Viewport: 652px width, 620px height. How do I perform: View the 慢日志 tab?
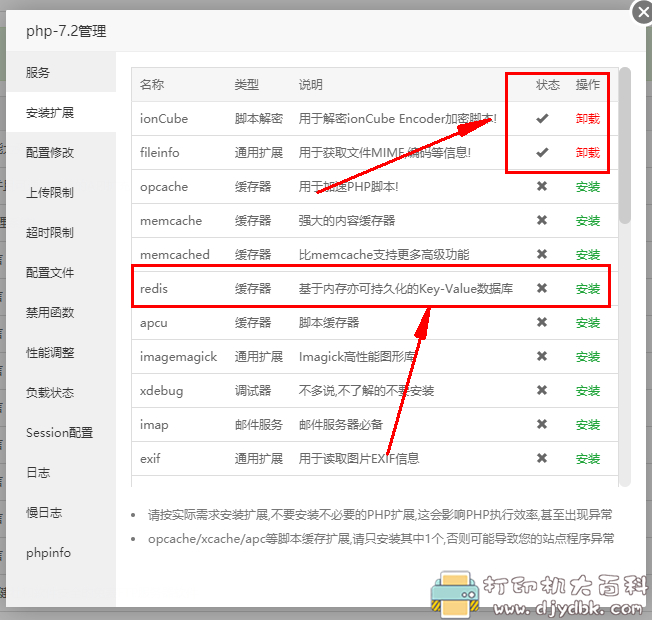pos(61,512)
